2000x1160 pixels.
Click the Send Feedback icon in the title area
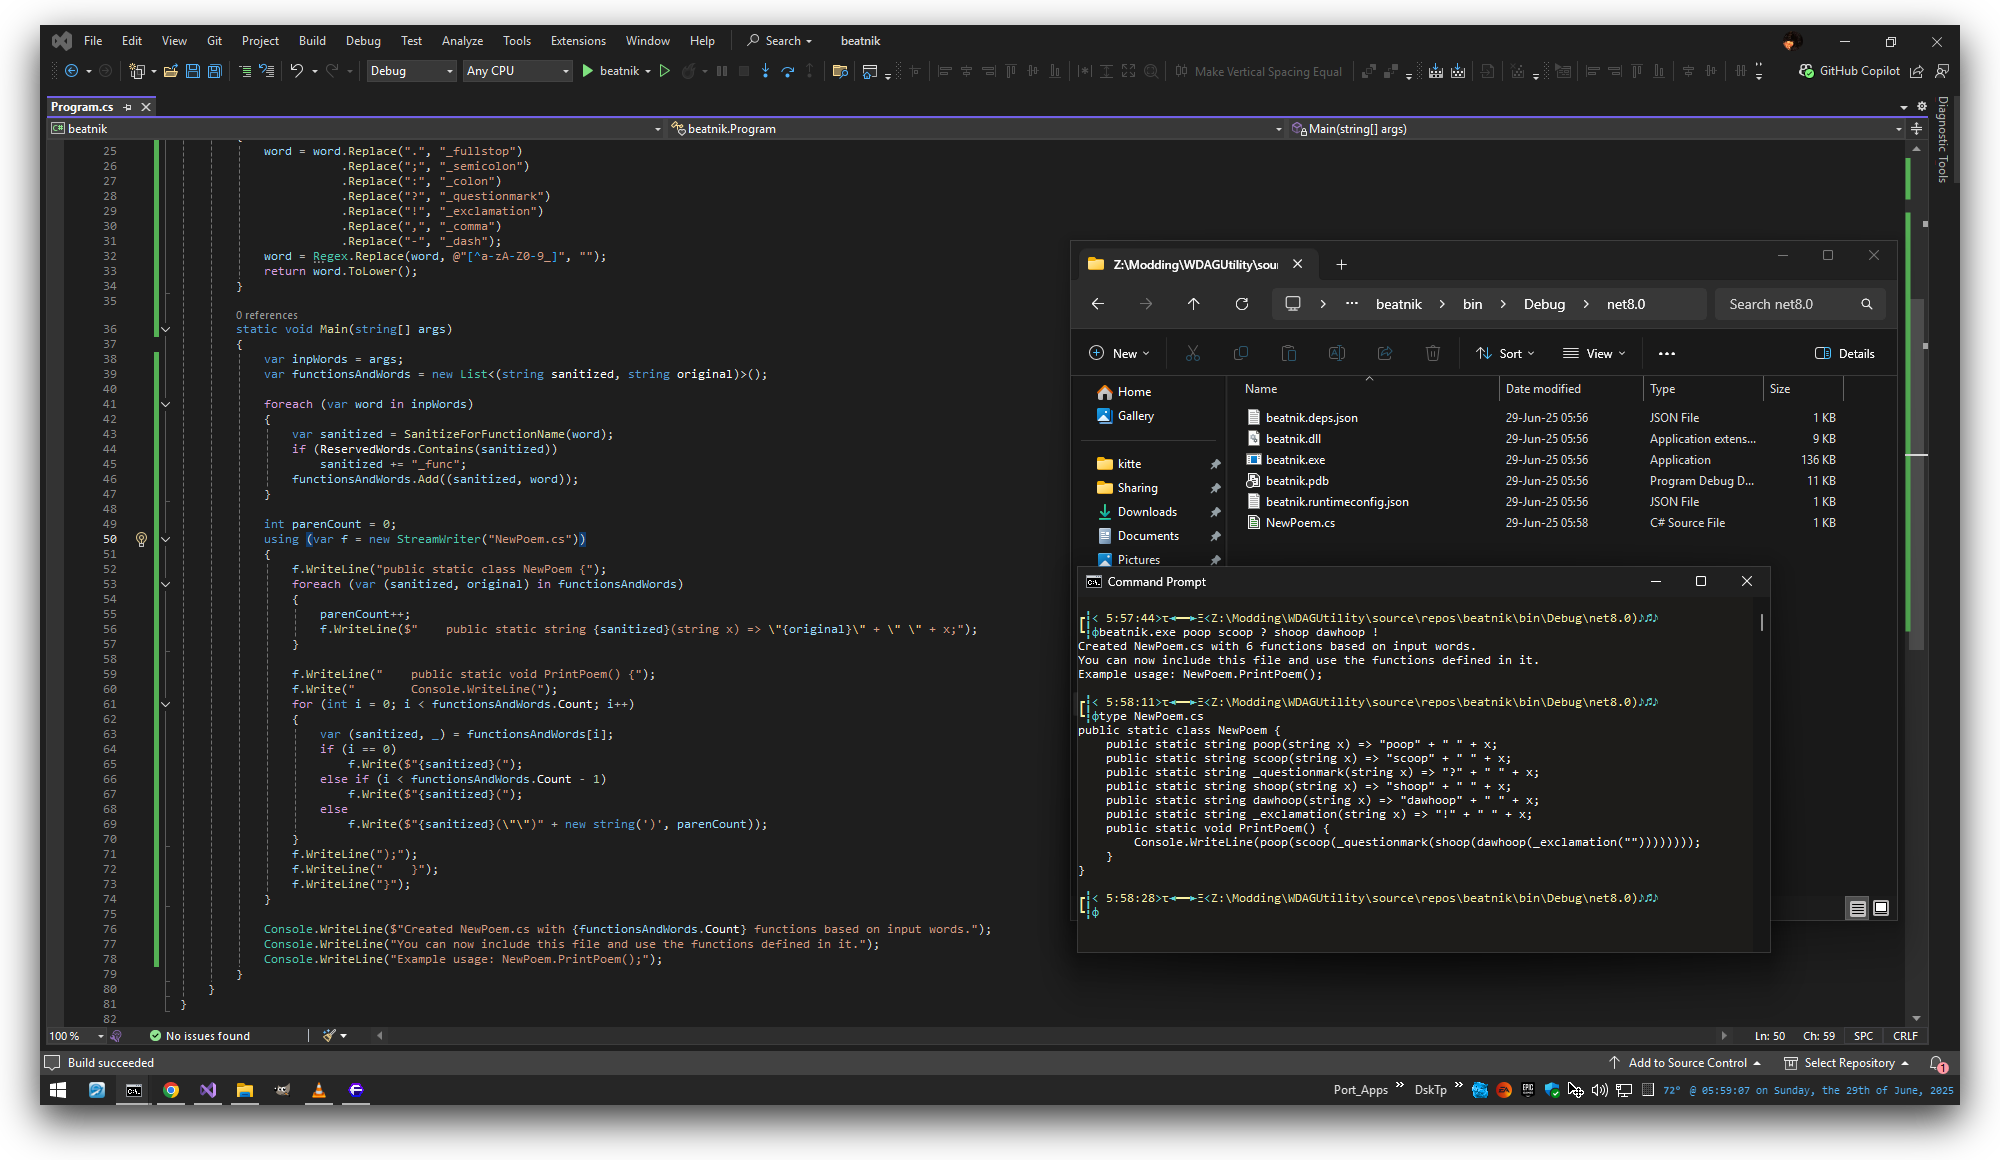point(1942,71)
